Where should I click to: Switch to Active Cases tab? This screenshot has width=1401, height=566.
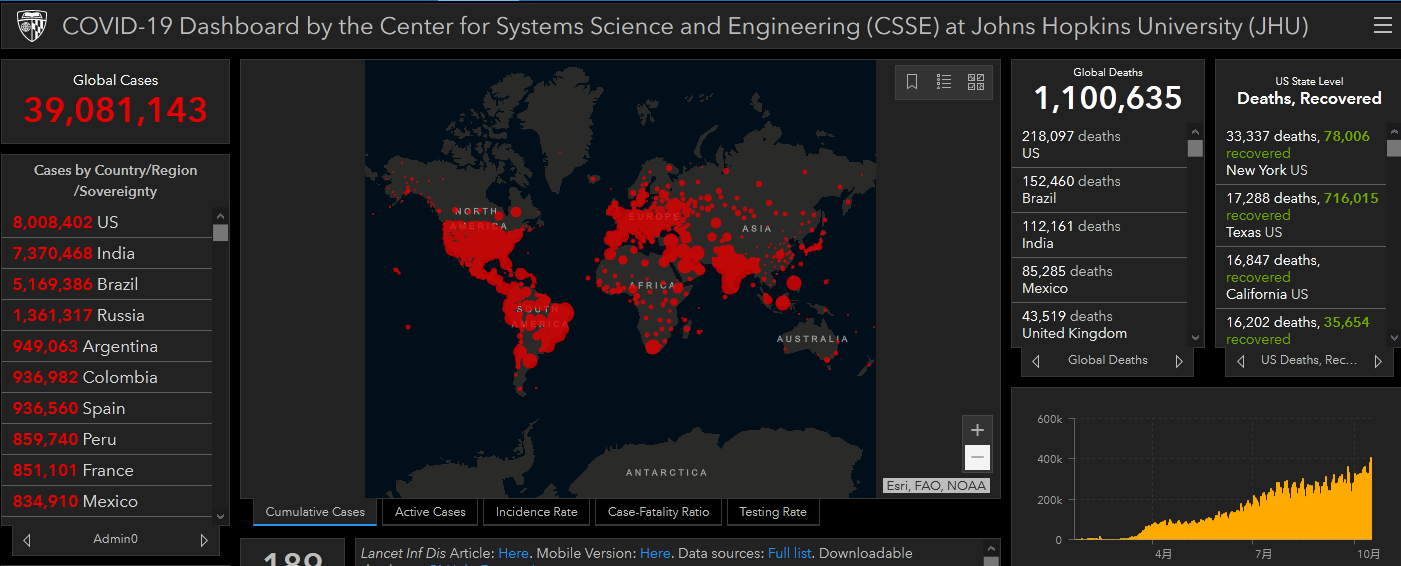coord(430,512)
